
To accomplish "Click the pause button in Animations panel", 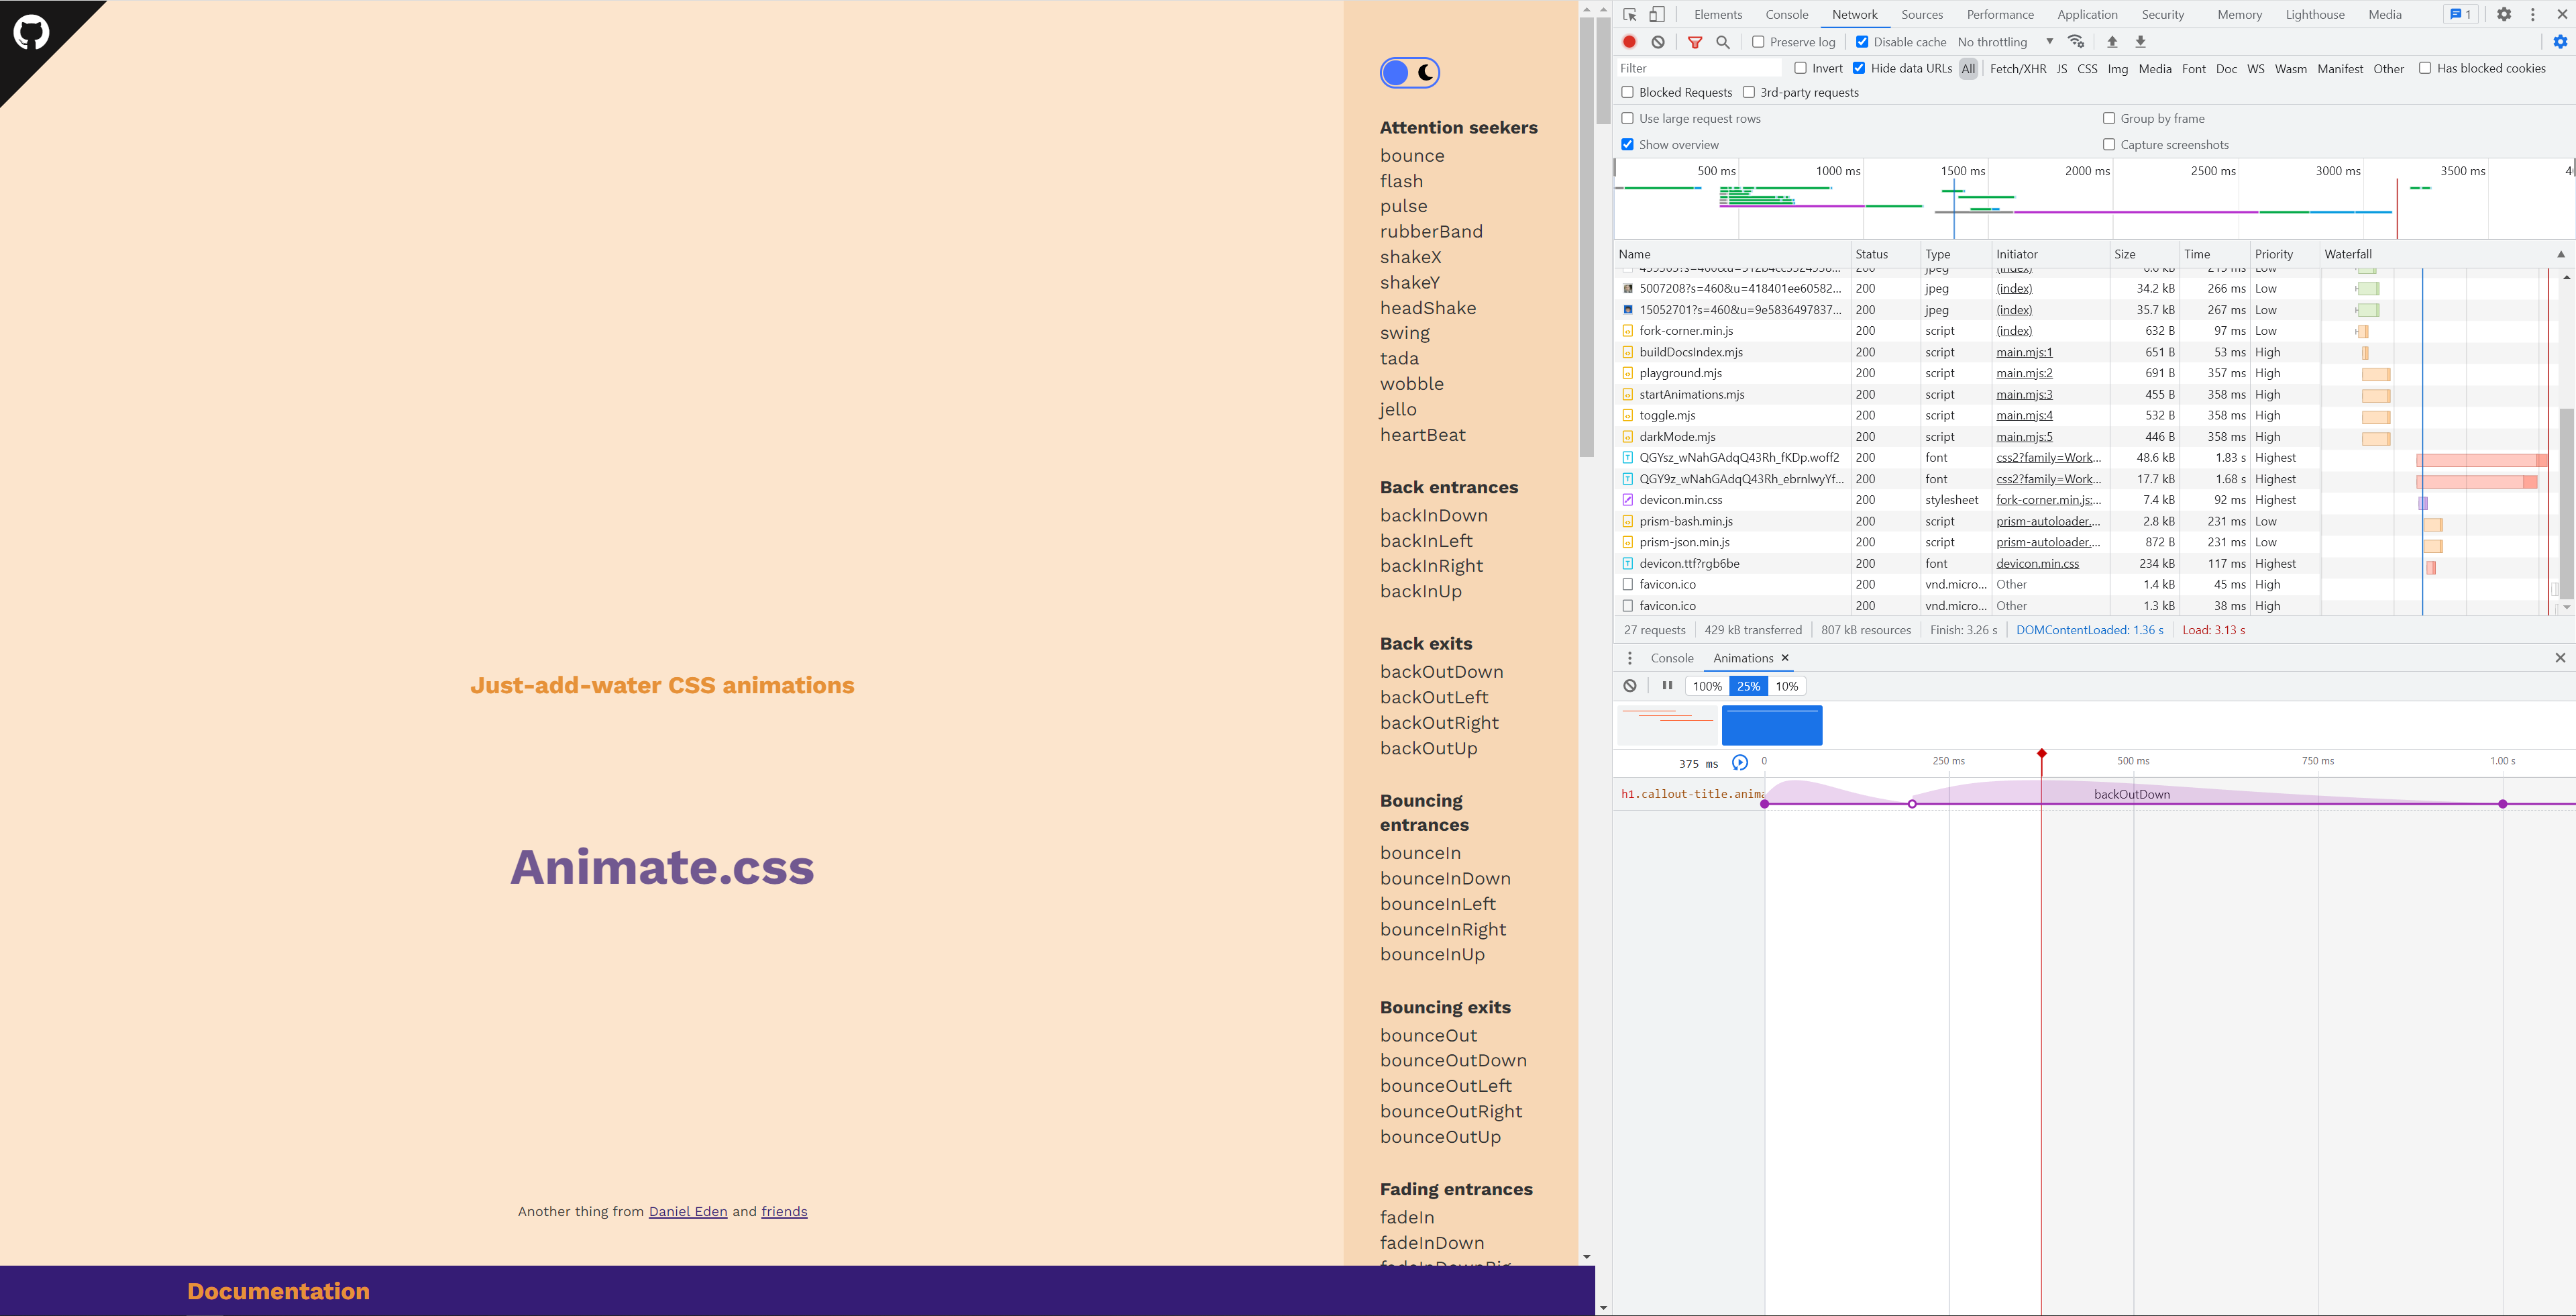I will coord(1665,685).
